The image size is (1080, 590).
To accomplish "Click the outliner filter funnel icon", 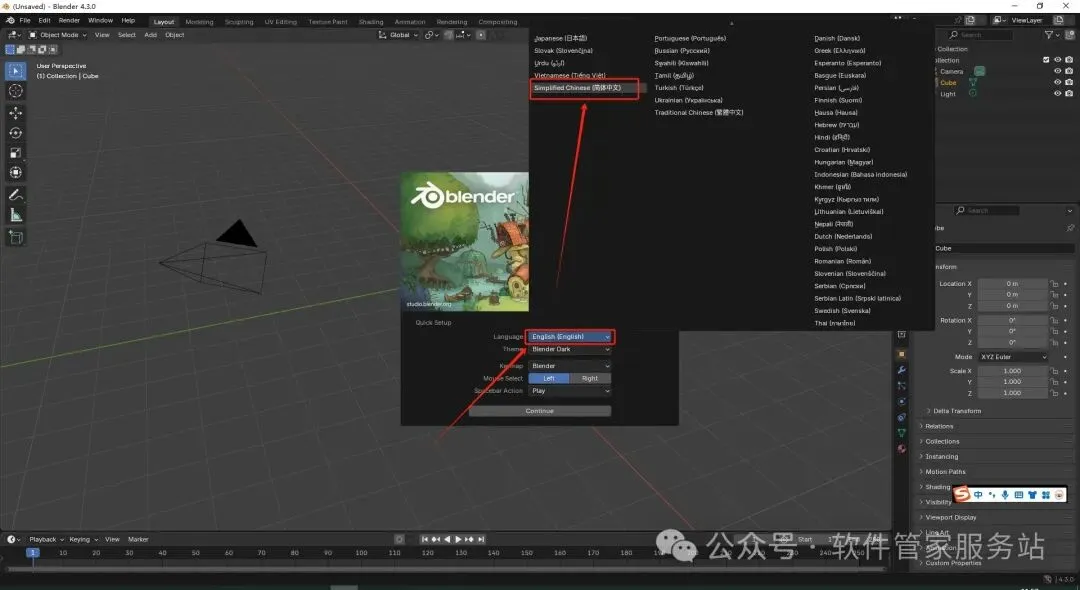I will (1048, 34).
